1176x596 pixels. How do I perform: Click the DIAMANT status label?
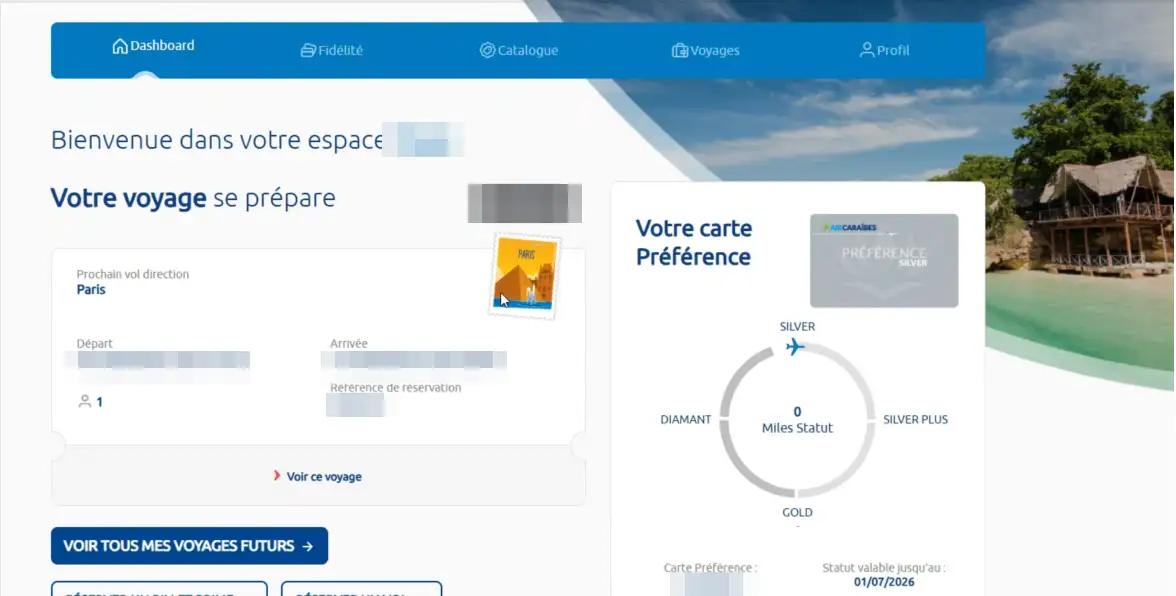(686, 419)
